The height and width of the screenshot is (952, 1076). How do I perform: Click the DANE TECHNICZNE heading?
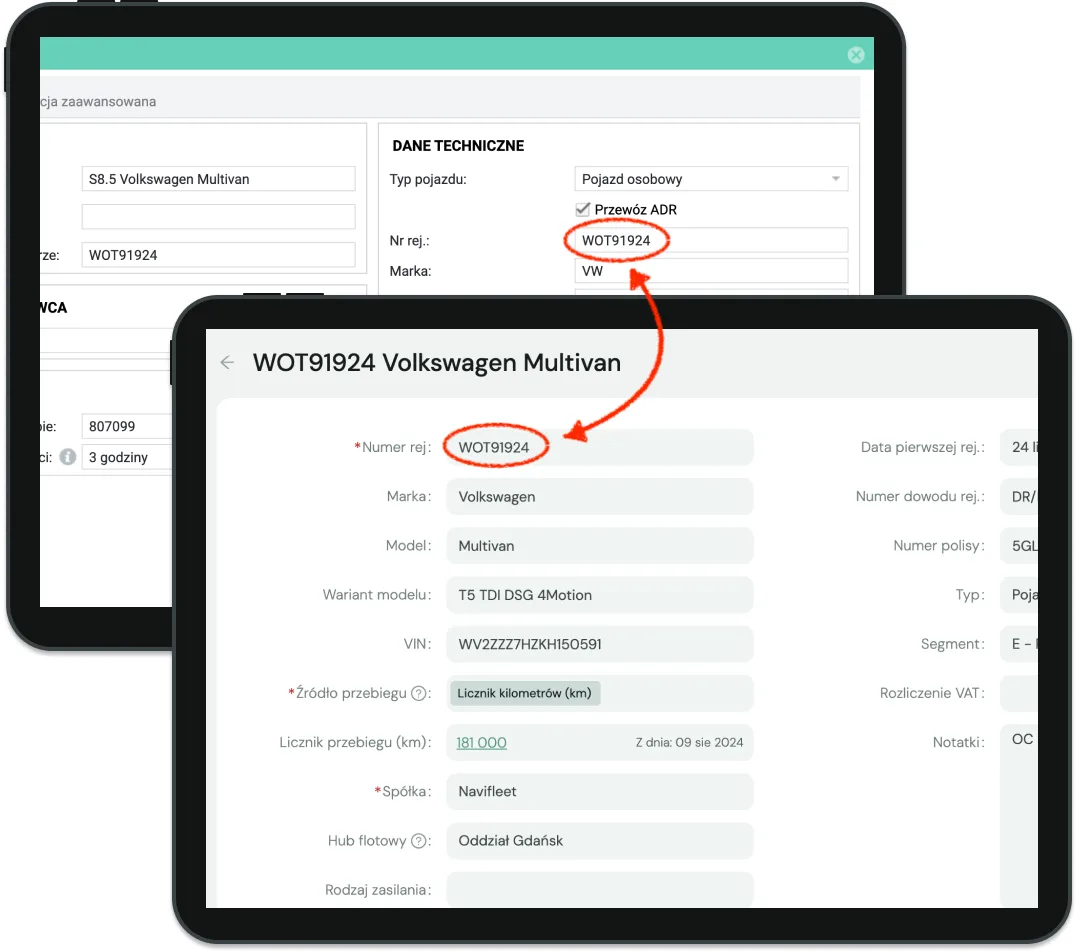[x=458, y=146]
